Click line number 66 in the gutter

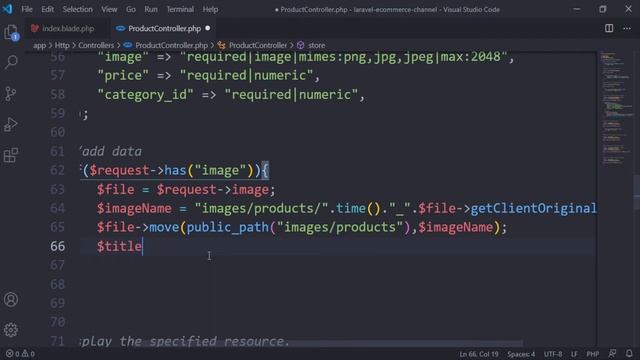58,246
